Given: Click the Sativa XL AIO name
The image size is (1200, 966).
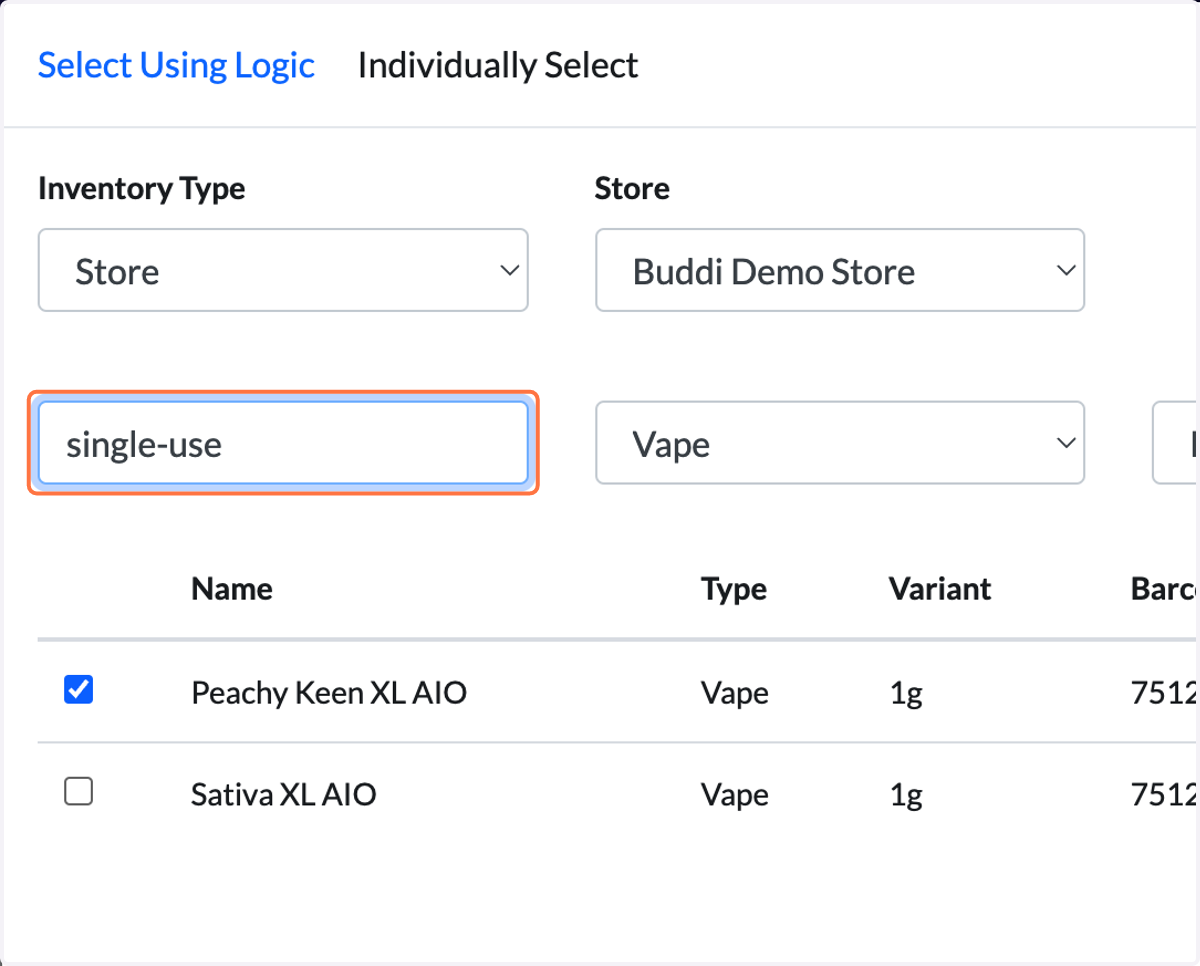Looking at the screenshot, I should 284,795.
